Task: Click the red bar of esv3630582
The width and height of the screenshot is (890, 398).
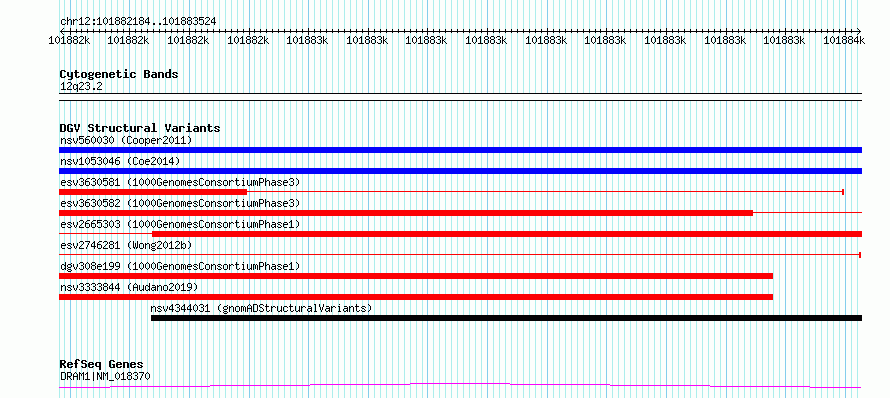Action: click(x=406, y=213)
